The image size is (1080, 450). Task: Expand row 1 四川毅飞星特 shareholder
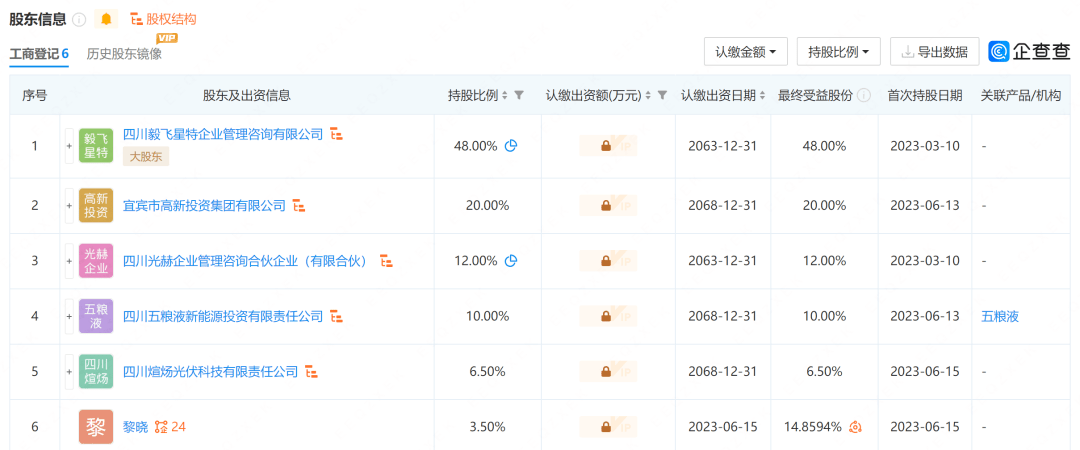pos(69,146)
